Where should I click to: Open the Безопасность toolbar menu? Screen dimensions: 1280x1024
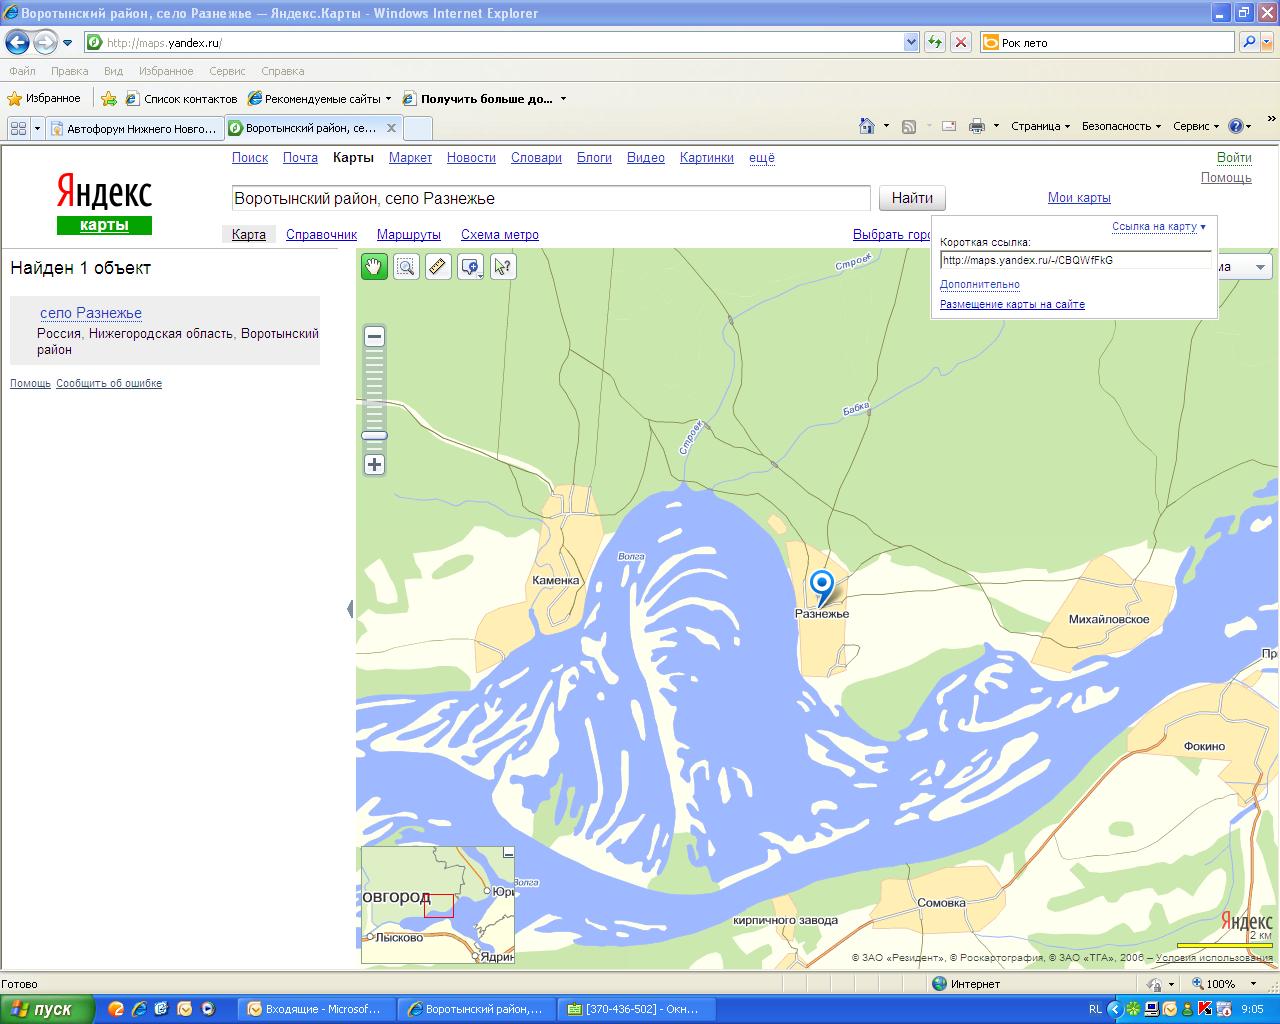[1121, 126]
